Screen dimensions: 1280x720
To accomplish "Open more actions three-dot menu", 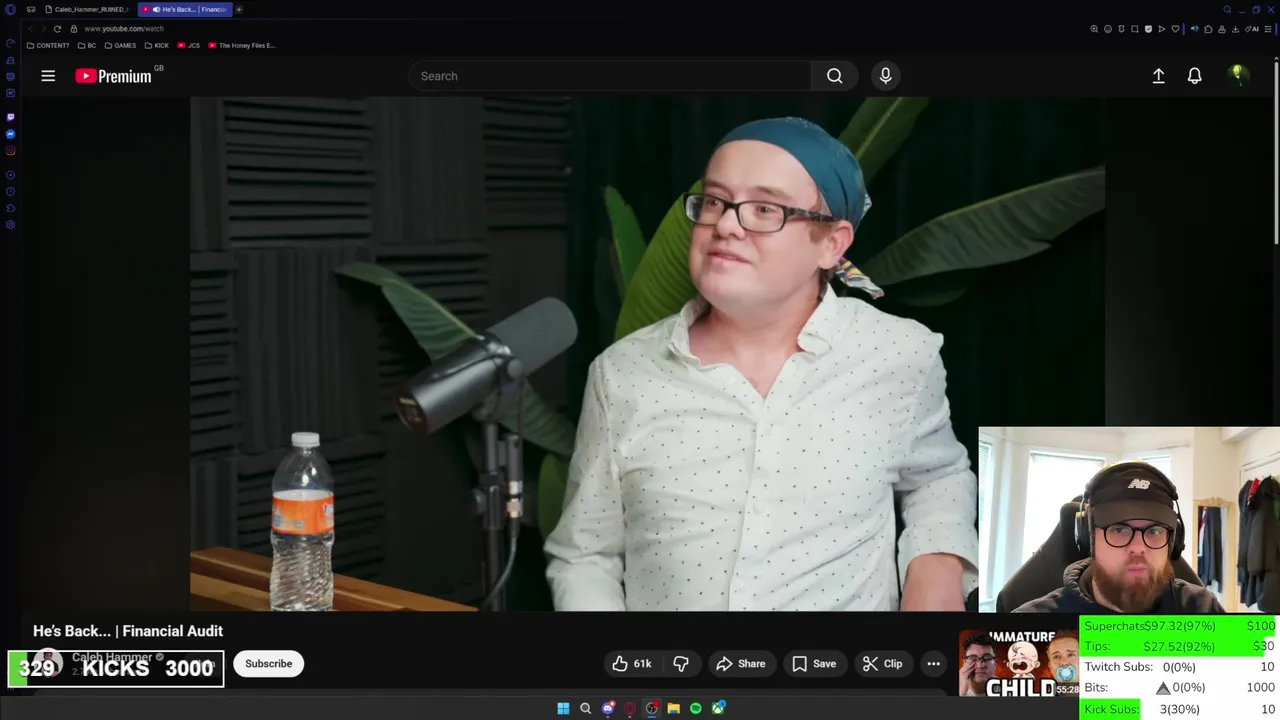I will [933, 664].
